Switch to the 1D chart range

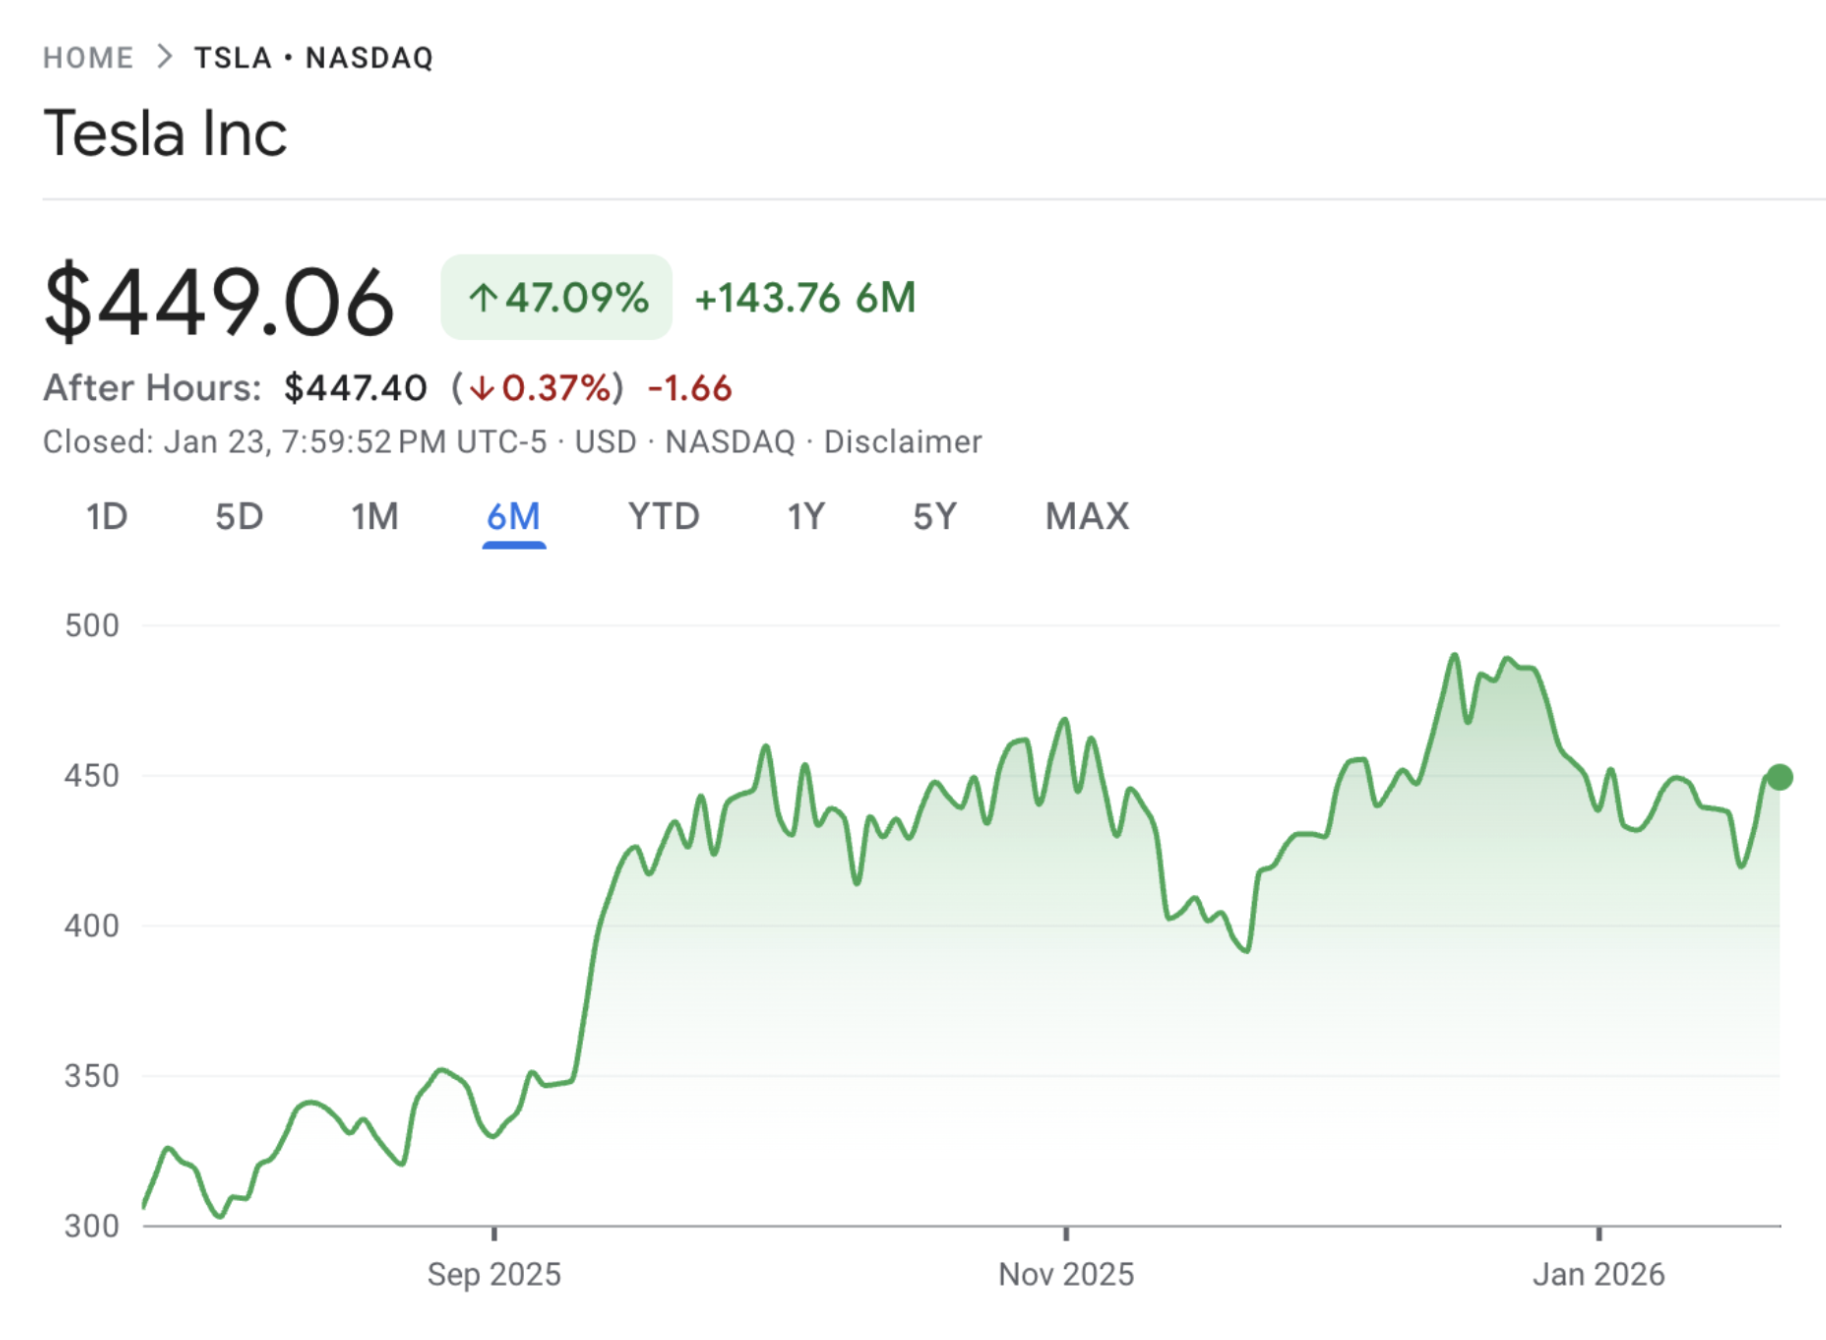(106, 517)
